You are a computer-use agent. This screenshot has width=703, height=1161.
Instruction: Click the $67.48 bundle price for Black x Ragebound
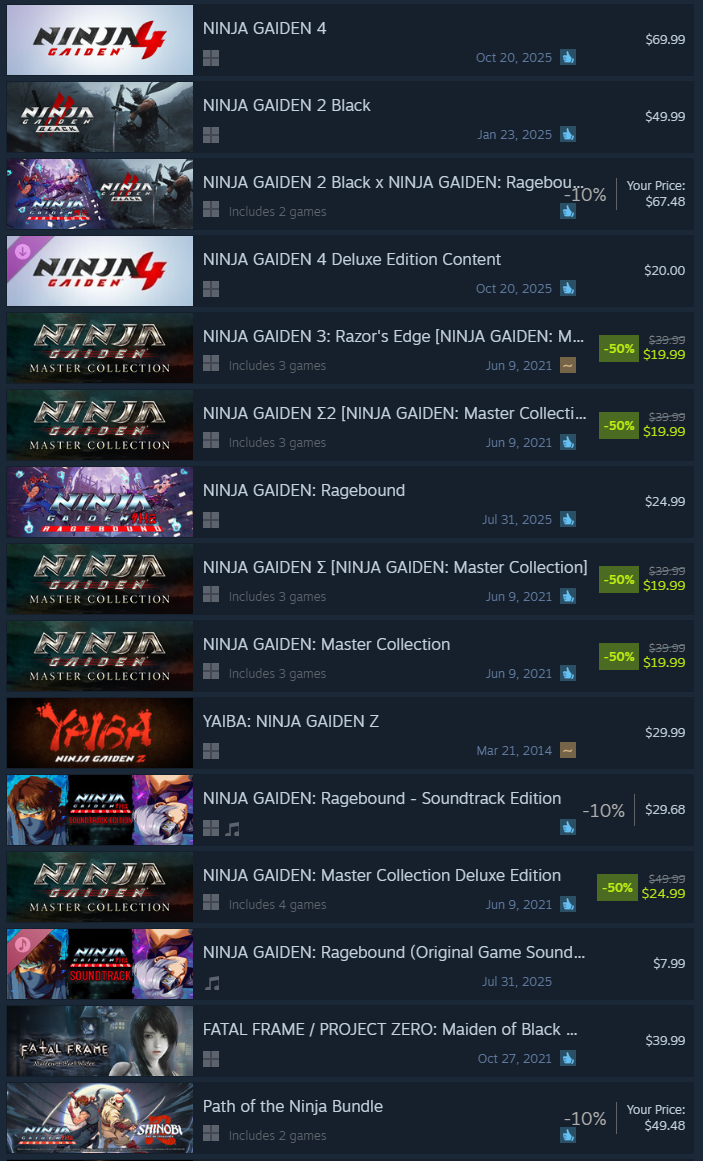[x=665, y=201]
